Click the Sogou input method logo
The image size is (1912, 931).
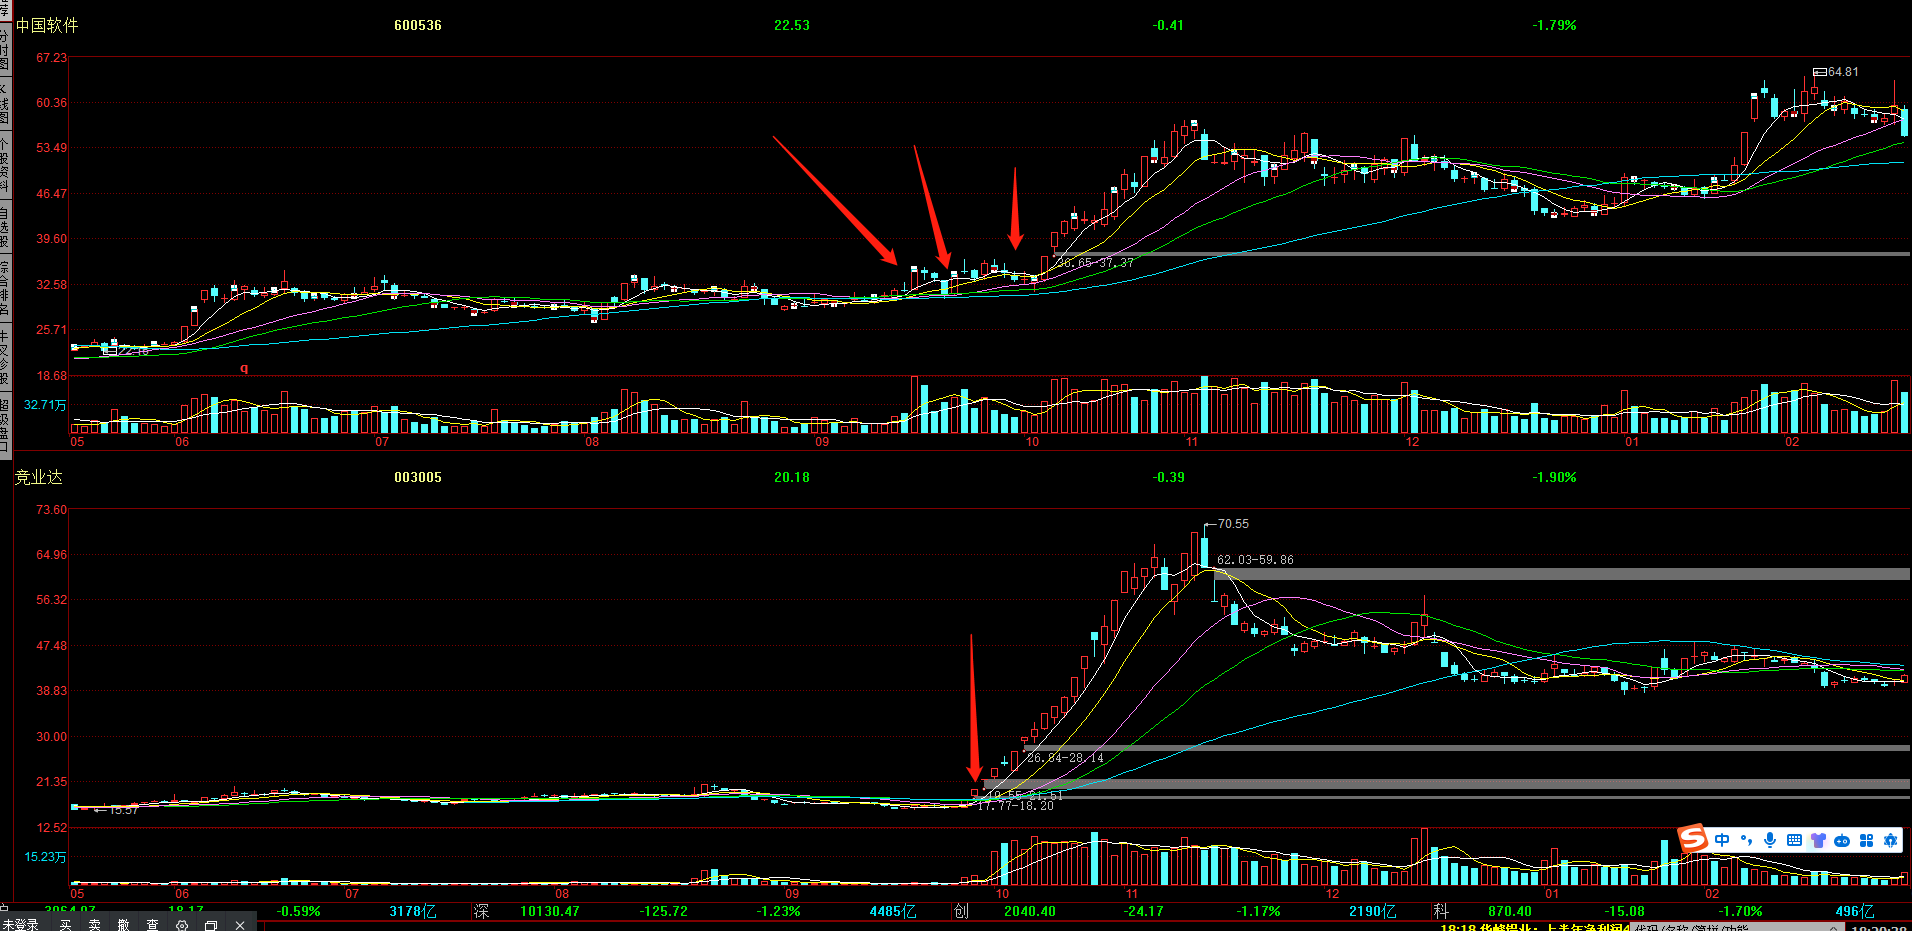click(x=1692, y=839)
